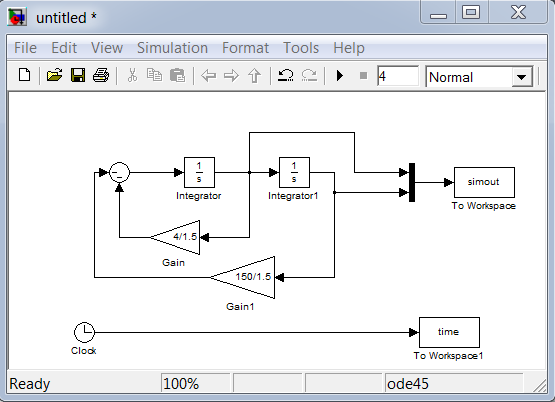Click the 'To Workspace' block label
The width and height of the screenshot is (555, 402).
point(484,206)
